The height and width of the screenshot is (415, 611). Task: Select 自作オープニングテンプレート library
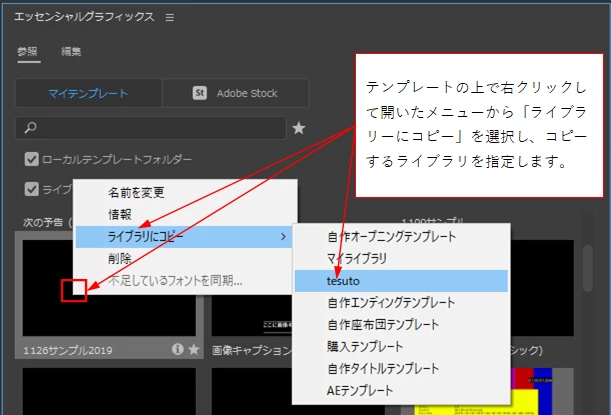[x=401, y=237]
